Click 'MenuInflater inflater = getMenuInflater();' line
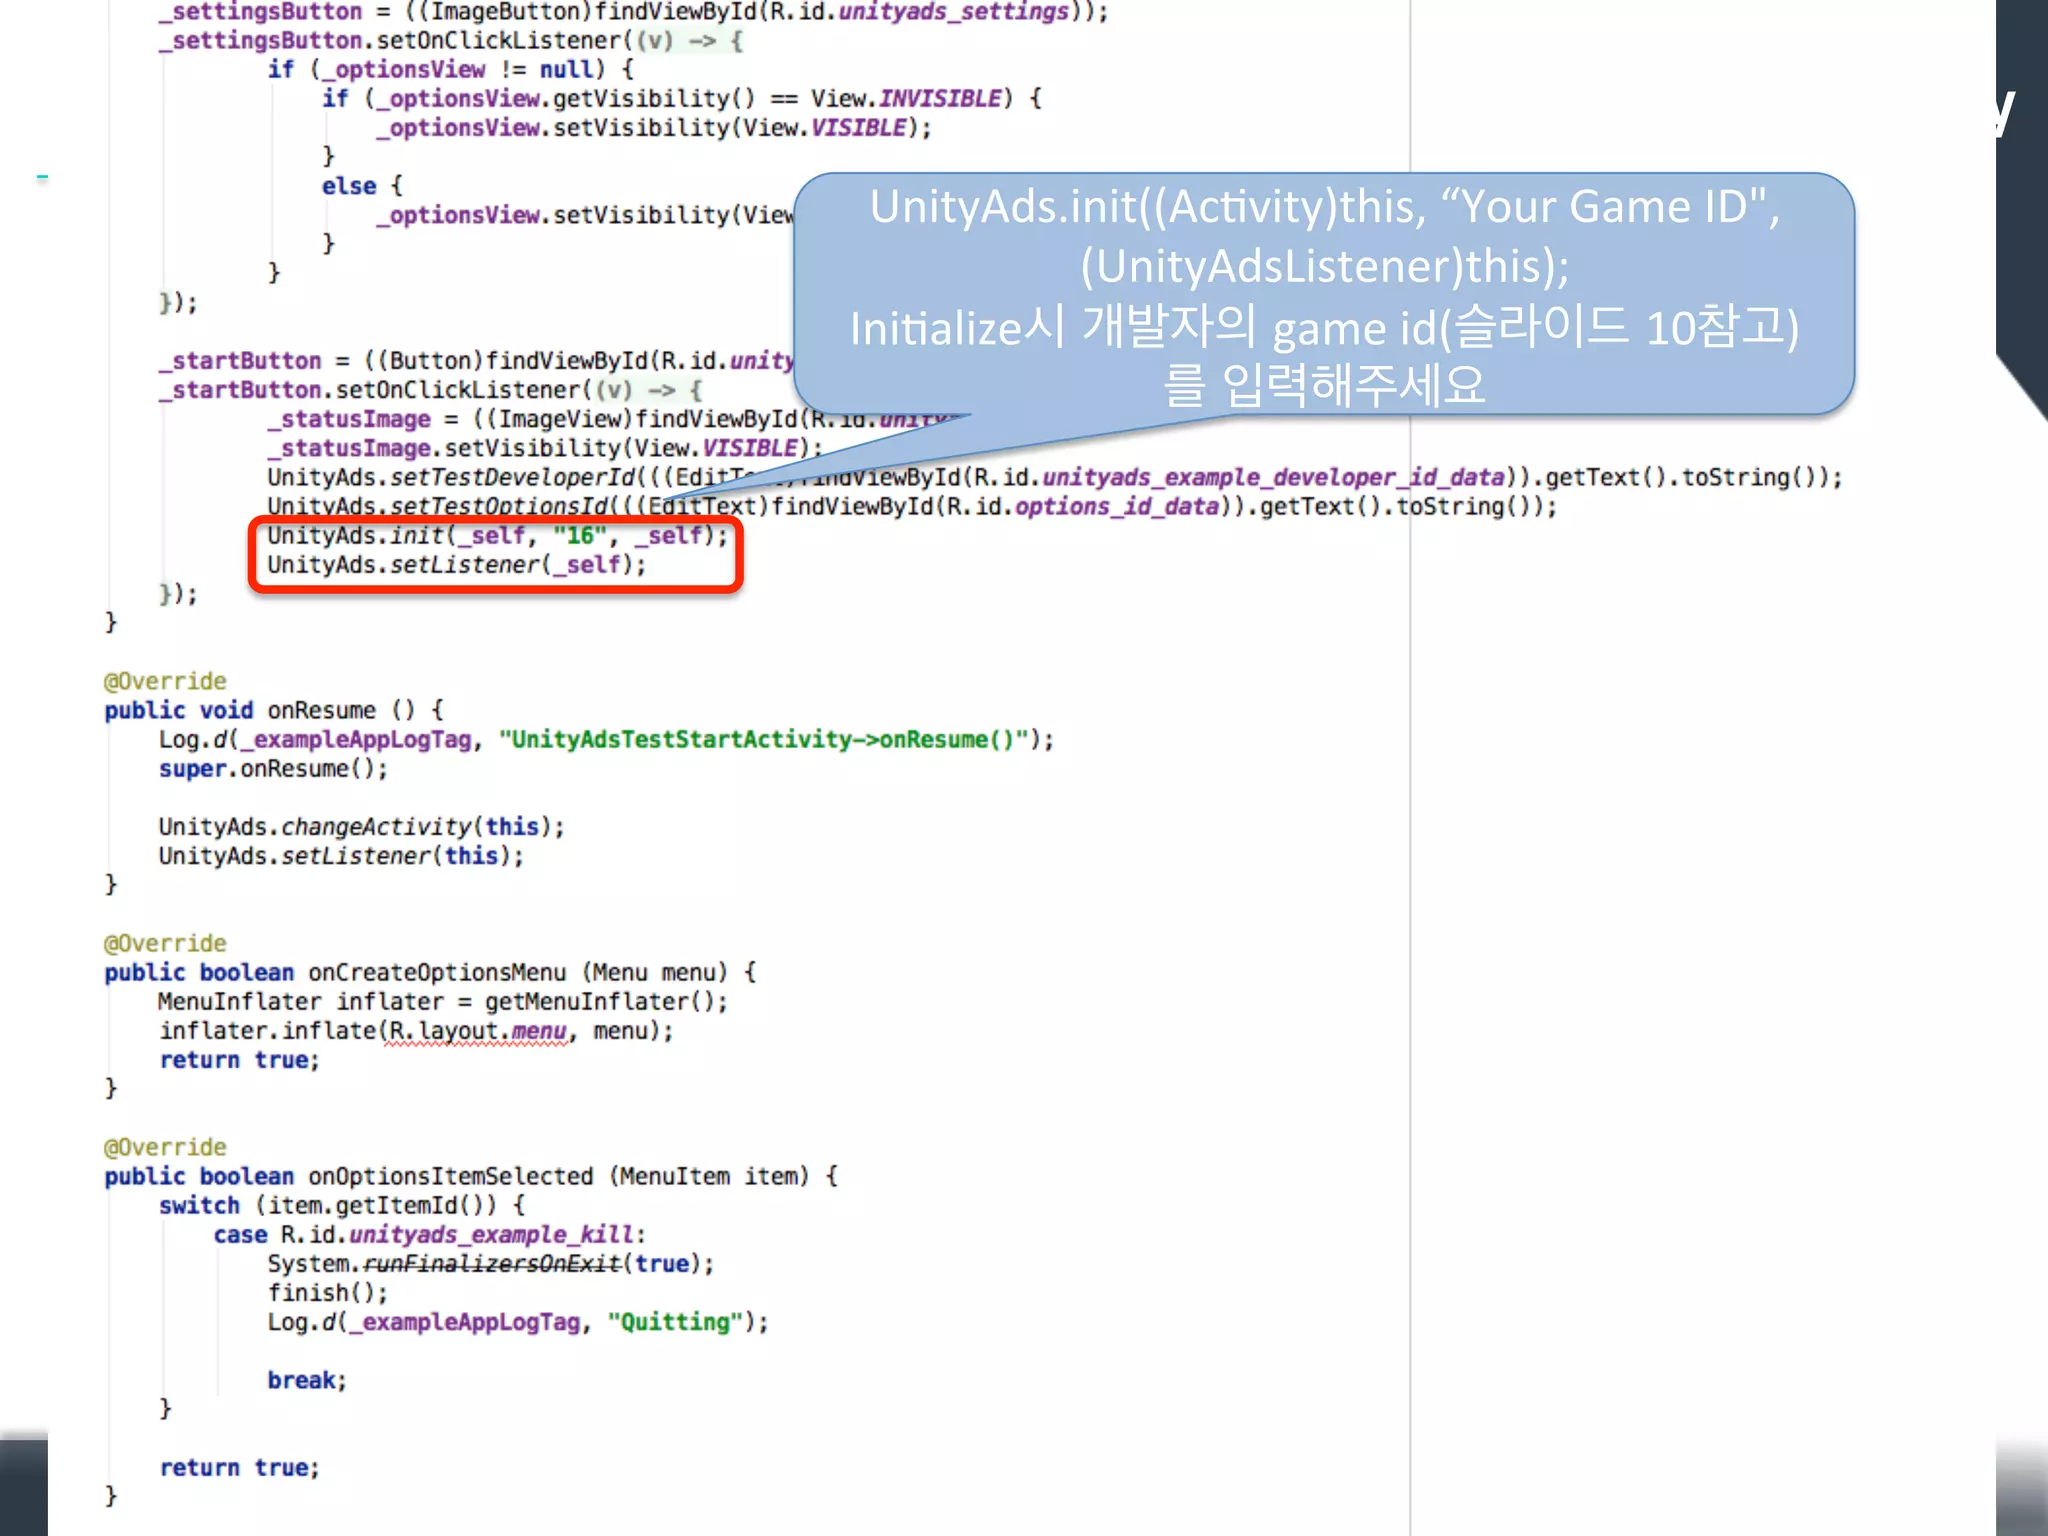This screenshot has height=1536, width=2048. click(x=443, y=1001)
